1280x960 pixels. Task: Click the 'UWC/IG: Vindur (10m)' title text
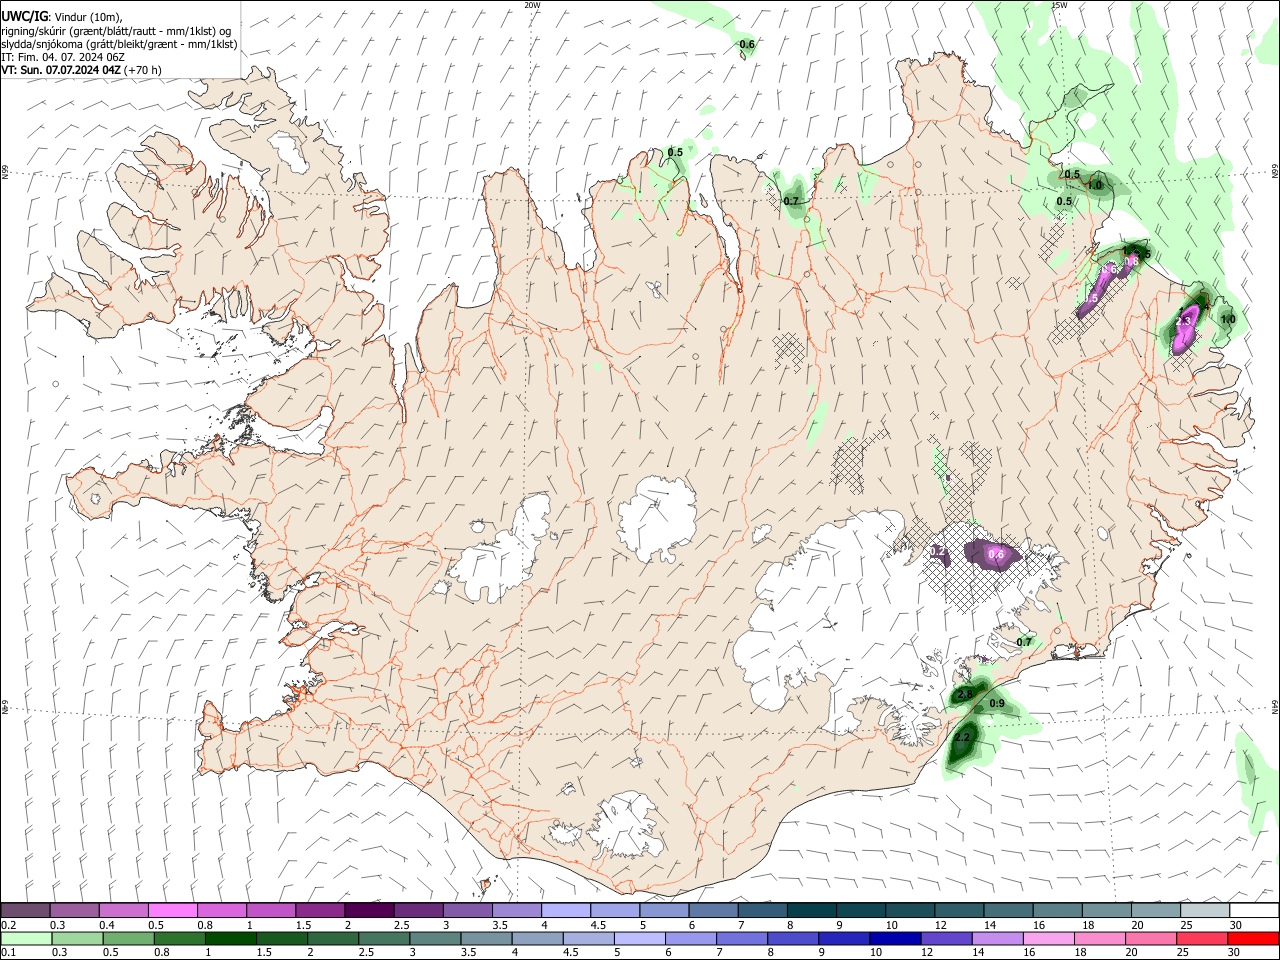(62, 16)
